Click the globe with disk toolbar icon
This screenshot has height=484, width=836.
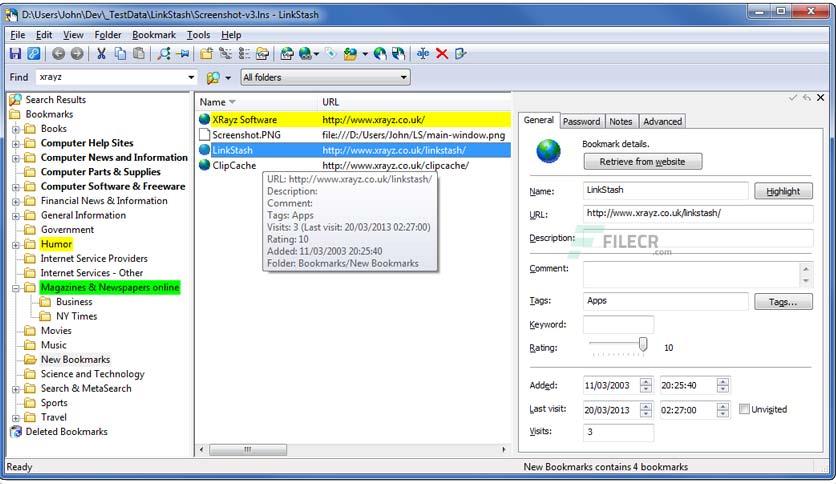(398, 53)
